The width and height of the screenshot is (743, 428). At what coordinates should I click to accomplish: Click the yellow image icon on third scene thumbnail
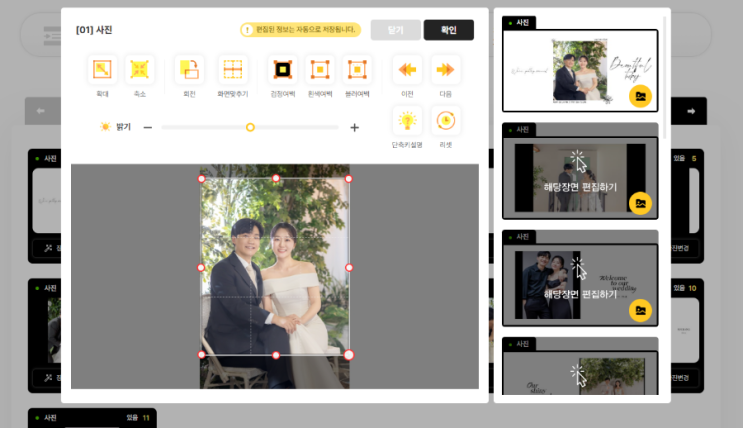click(640, 310)
